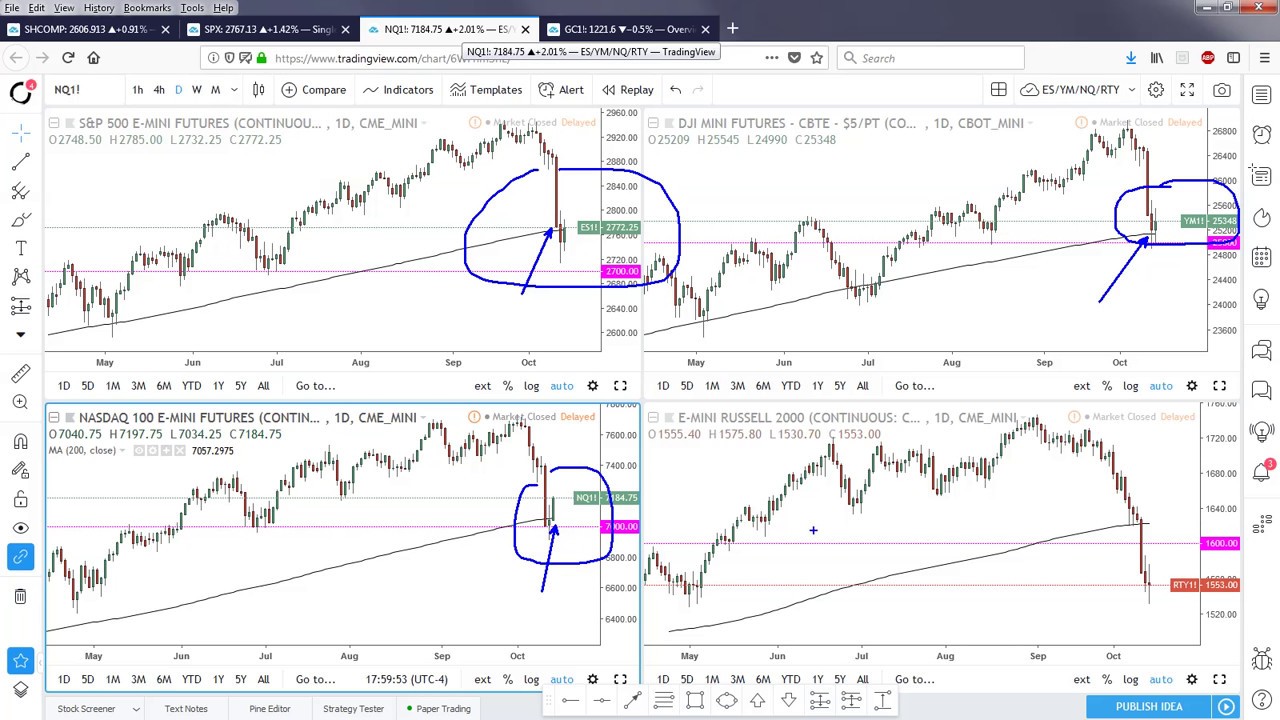1280x720 pixels.
Task: Click the undo arrow in top toolbar
Action: click(675, 90)
